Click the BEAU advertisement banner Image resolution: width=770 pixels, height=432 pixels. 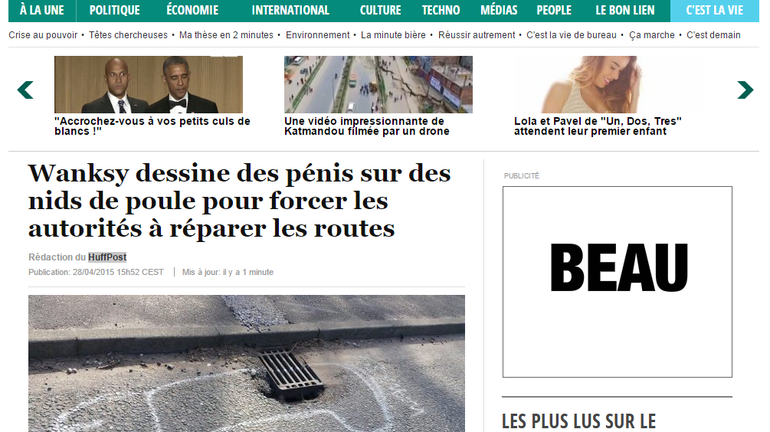(x=617, y=282)
